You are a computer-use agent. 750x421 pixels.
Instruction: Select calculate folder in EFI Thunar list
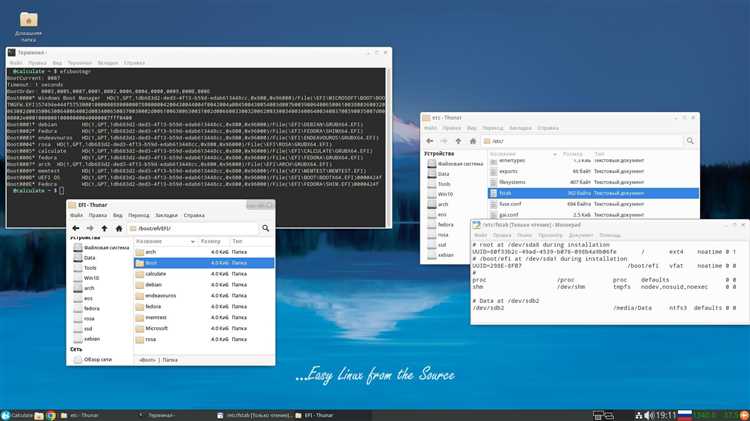tap(204, 274)
